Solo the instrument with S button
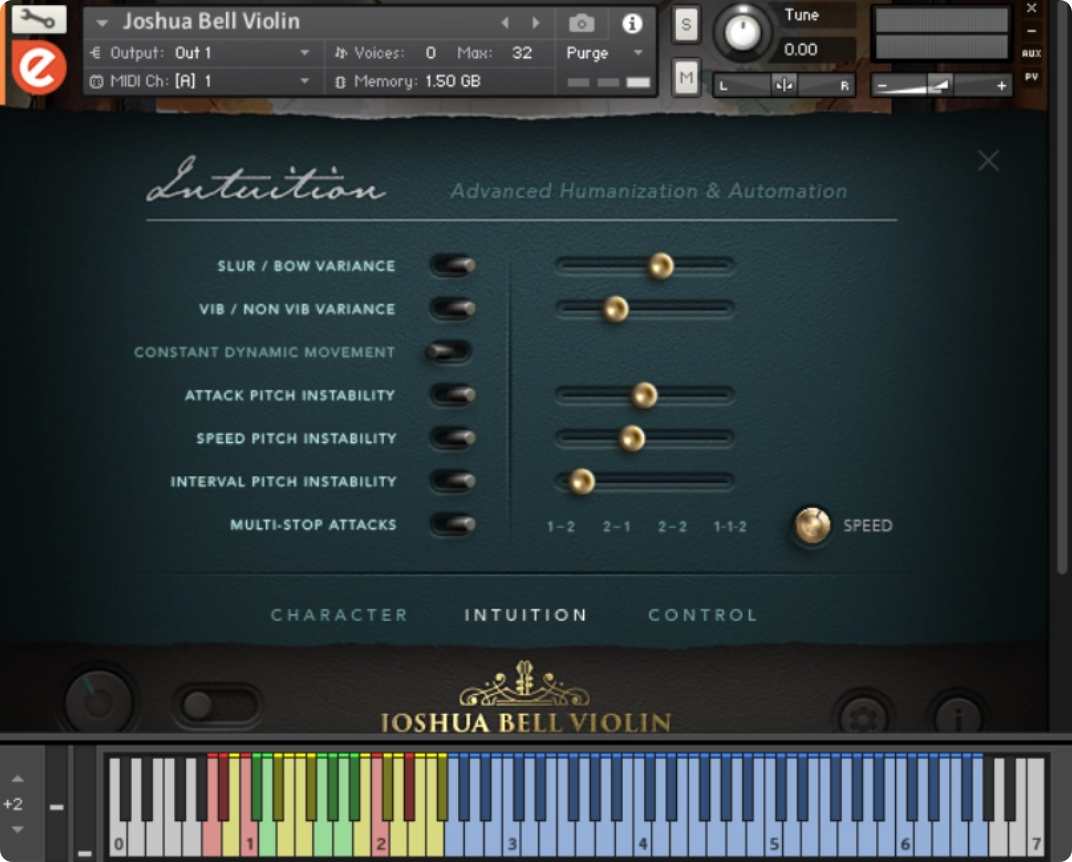The width and height of the screenshot is (1072, 862). [x=686, y=25]
